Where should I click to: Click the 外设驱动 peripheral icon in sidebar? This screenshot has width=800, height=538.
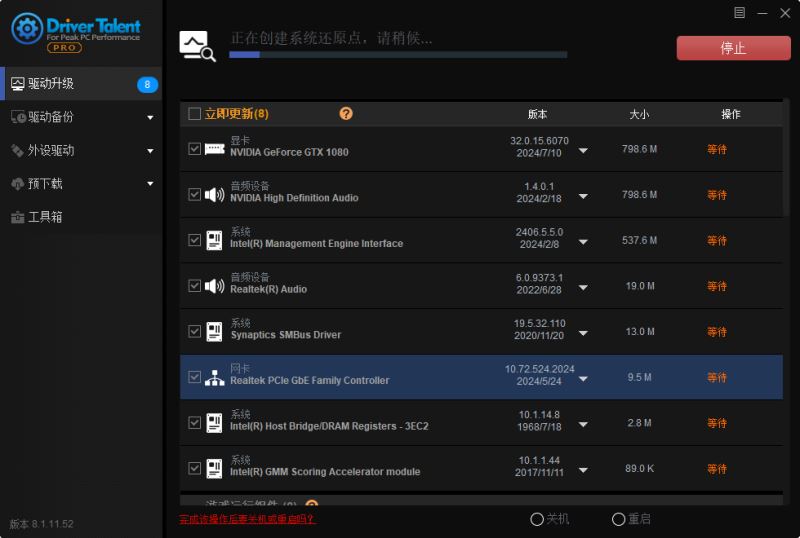[18, 151]
